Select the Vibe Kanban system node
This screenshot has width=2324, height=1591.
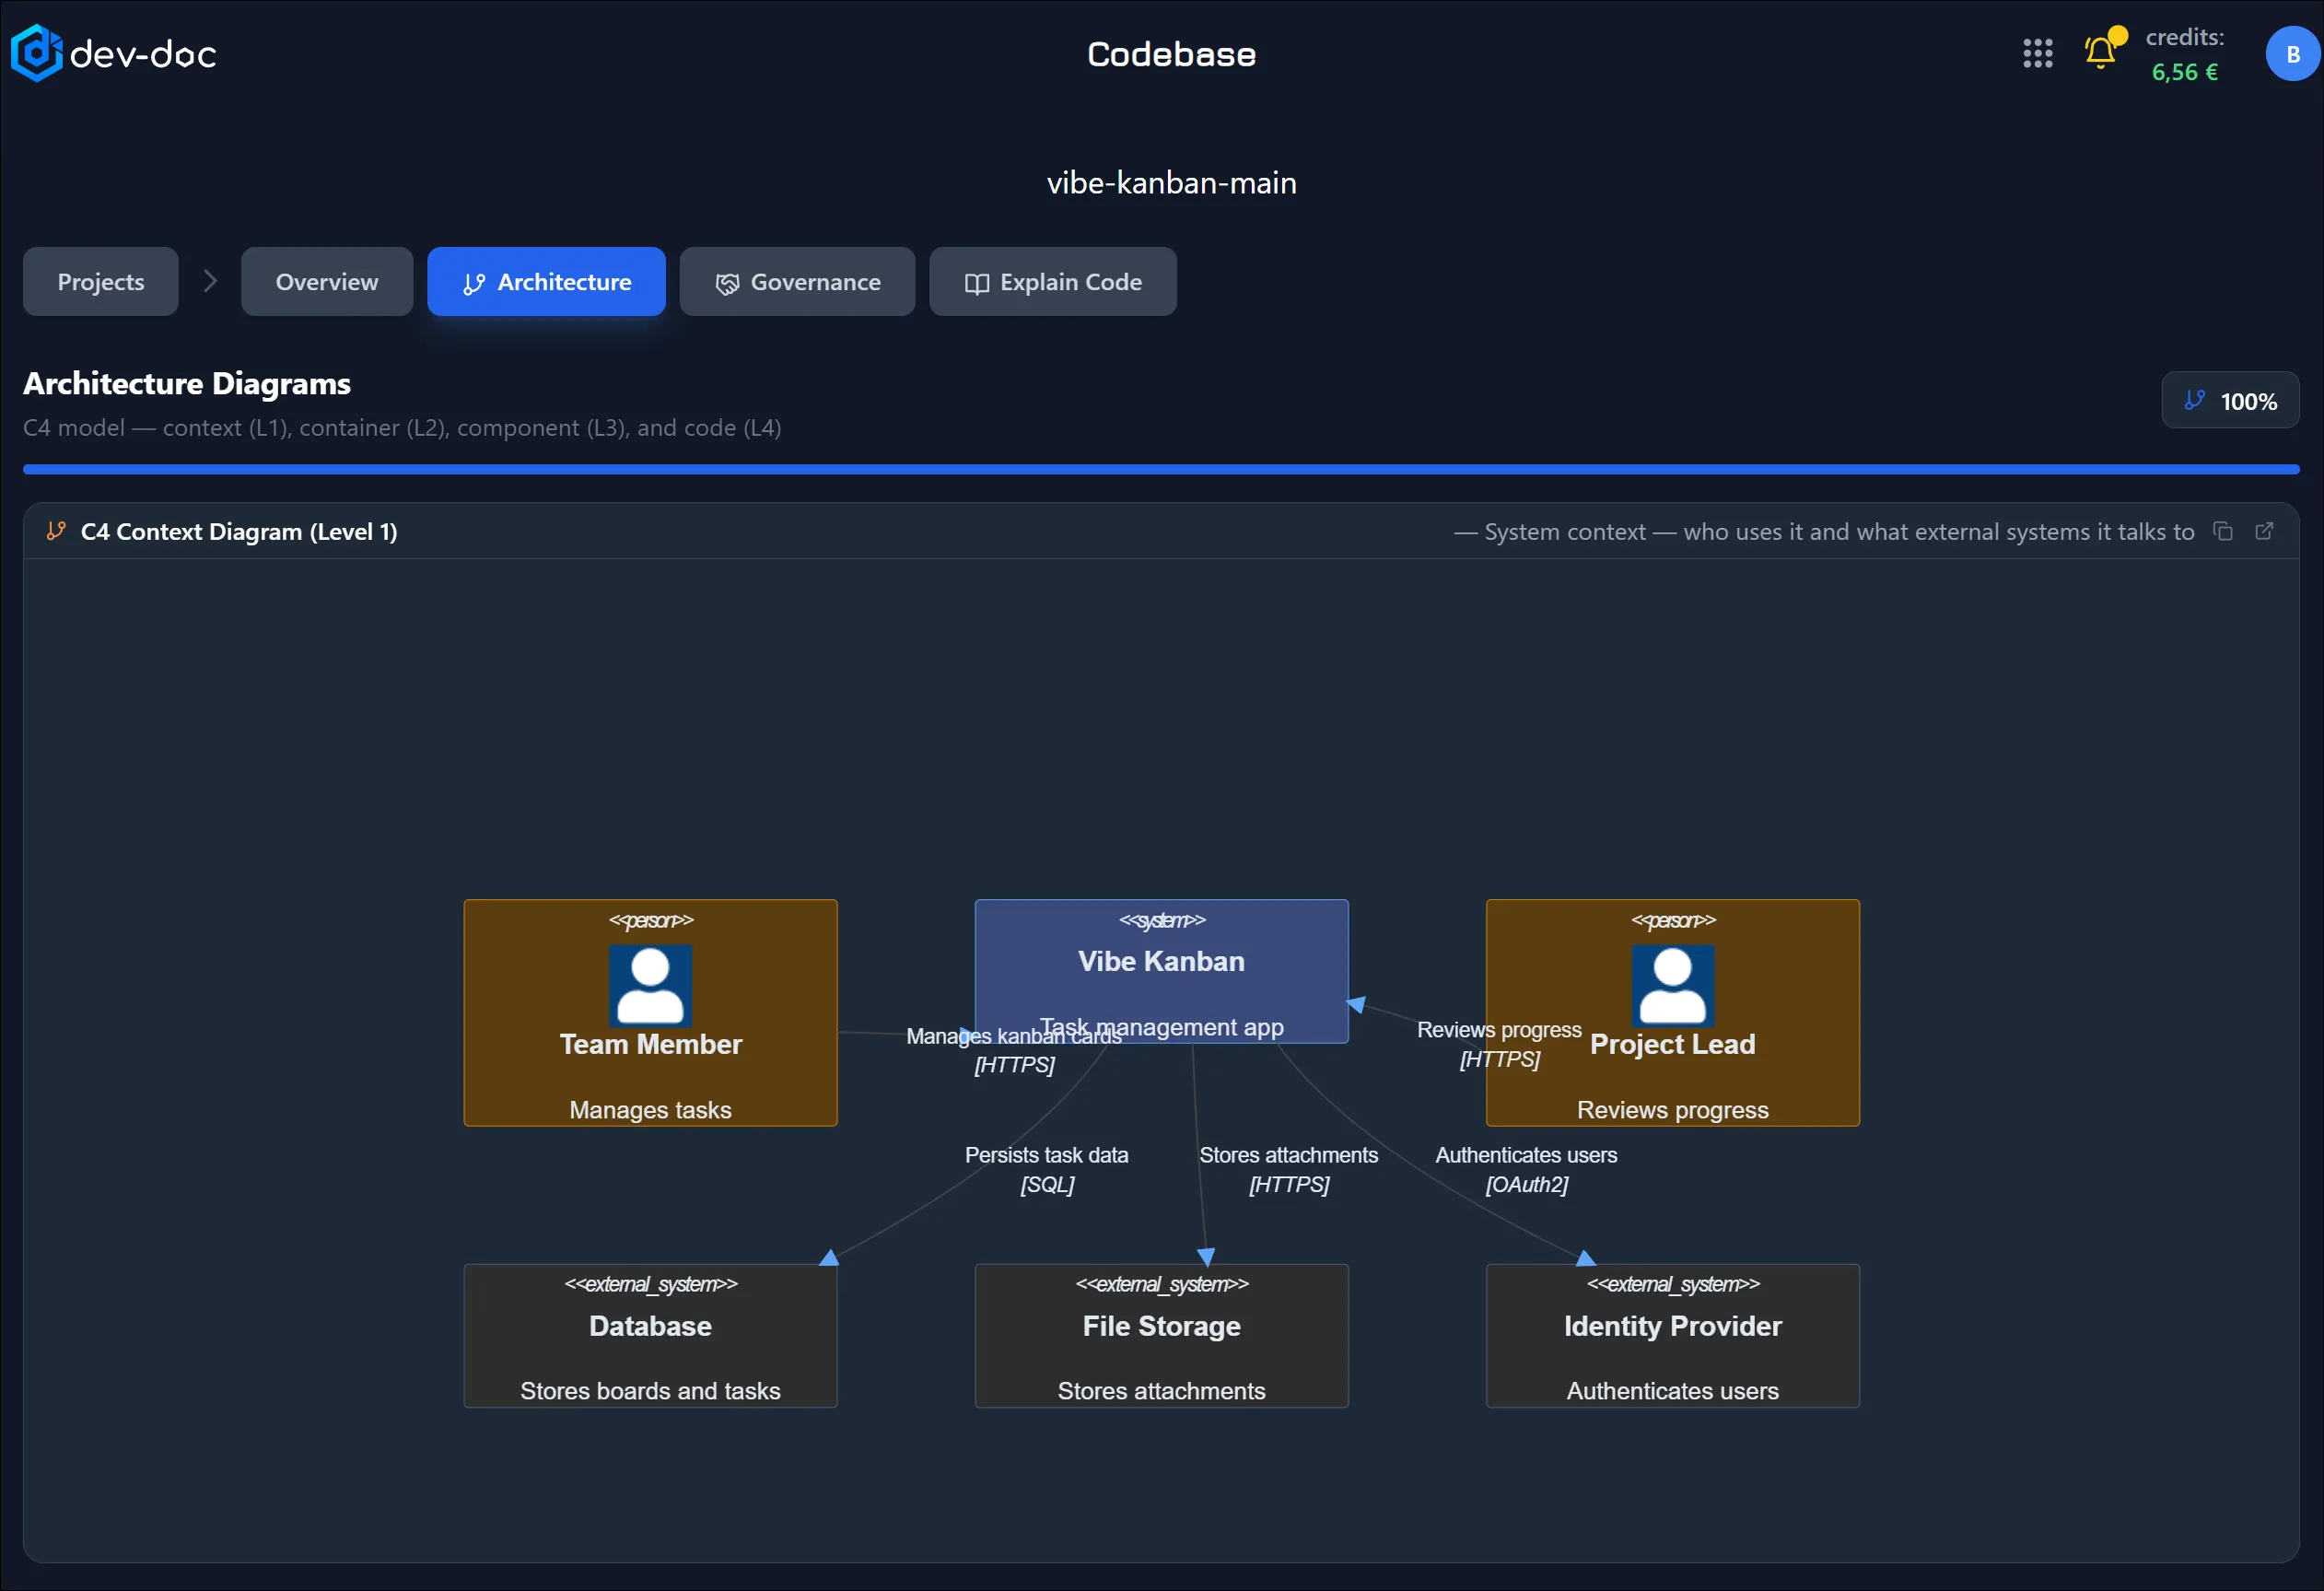pyautogui.click(x=1161, y=971)
